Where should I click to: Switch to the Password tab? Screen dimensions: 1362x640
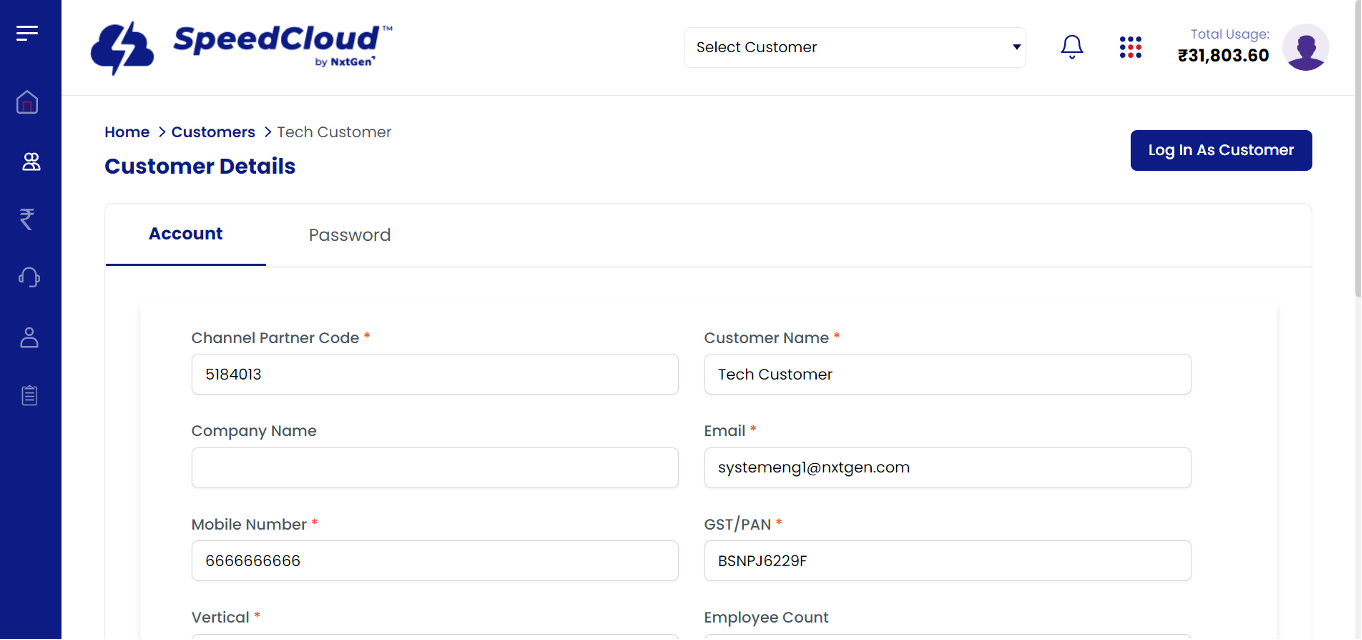coord(349,234)
